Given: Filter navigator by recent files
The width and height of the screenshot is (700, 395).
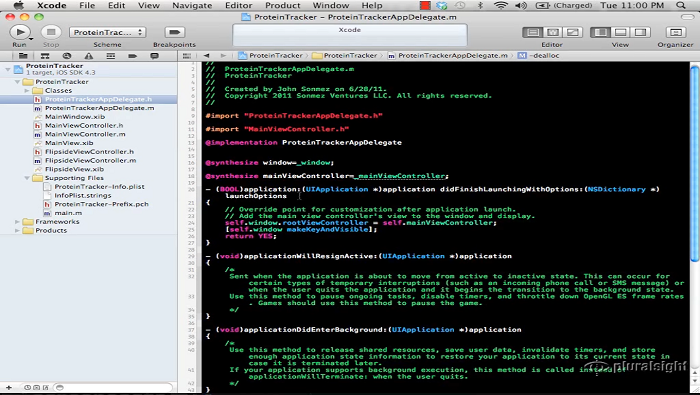Looking at the screenshot, I should [28, 387].
